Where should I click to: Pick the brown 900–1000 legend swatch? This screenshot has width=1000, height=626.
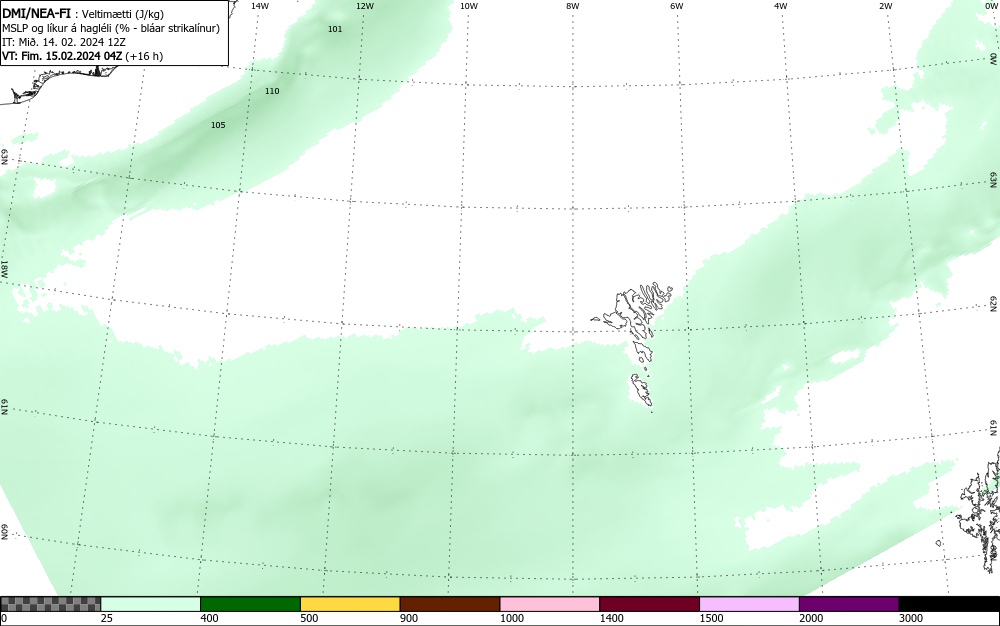click(450, 604)
